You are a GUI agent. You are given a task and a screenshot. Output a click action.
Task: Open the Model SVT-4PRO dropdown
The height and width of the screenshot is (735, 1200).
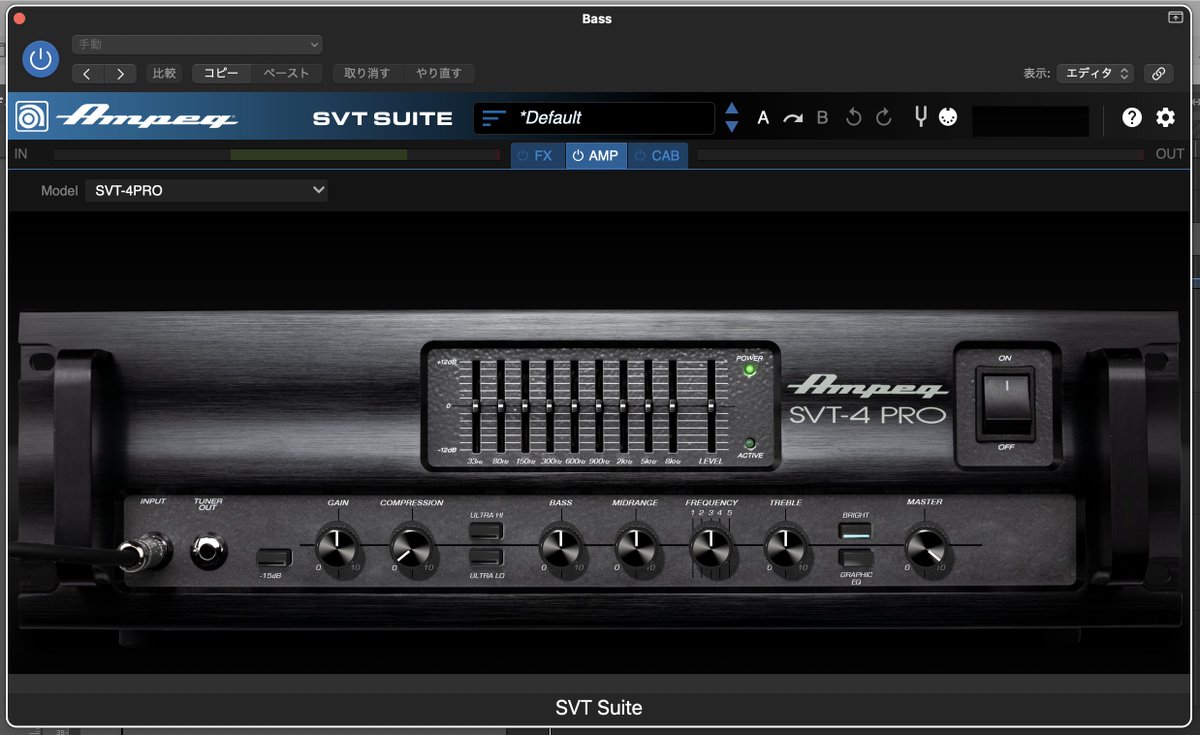point(206,190)
